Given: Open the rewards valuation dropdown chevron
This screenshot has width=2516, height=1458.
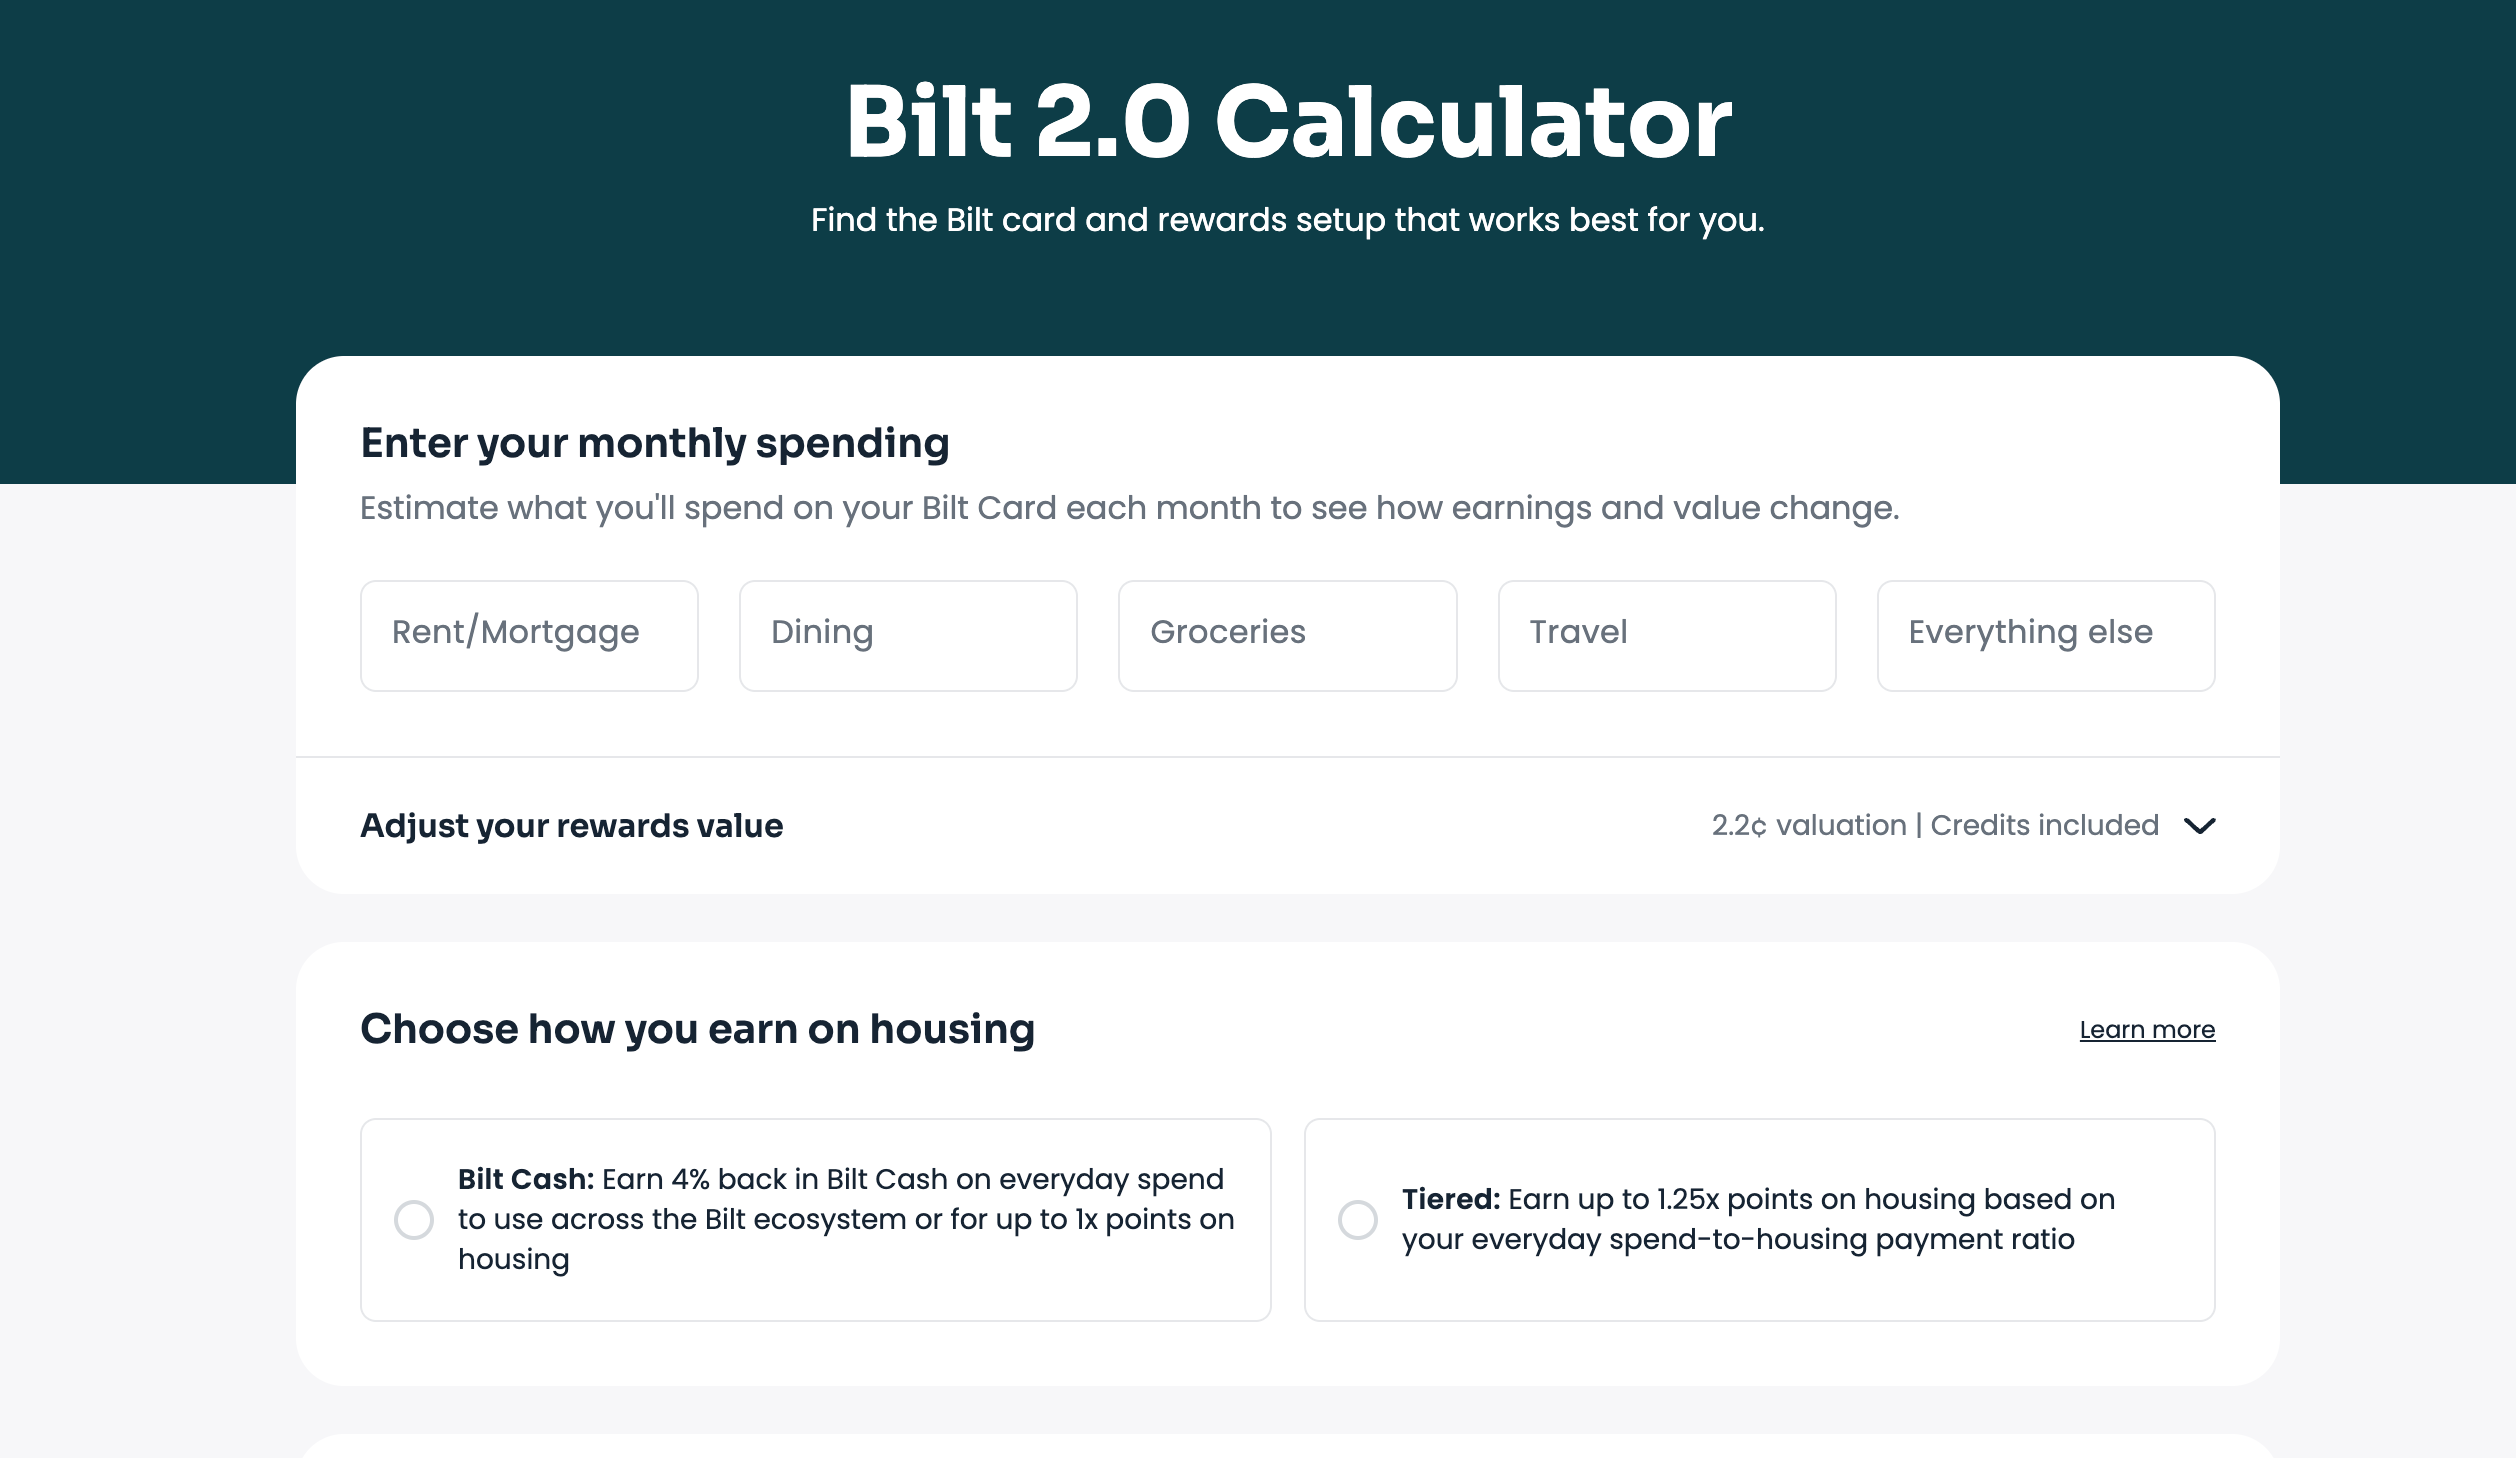Looking at the screenshot, I should [x=2200, y=825].
